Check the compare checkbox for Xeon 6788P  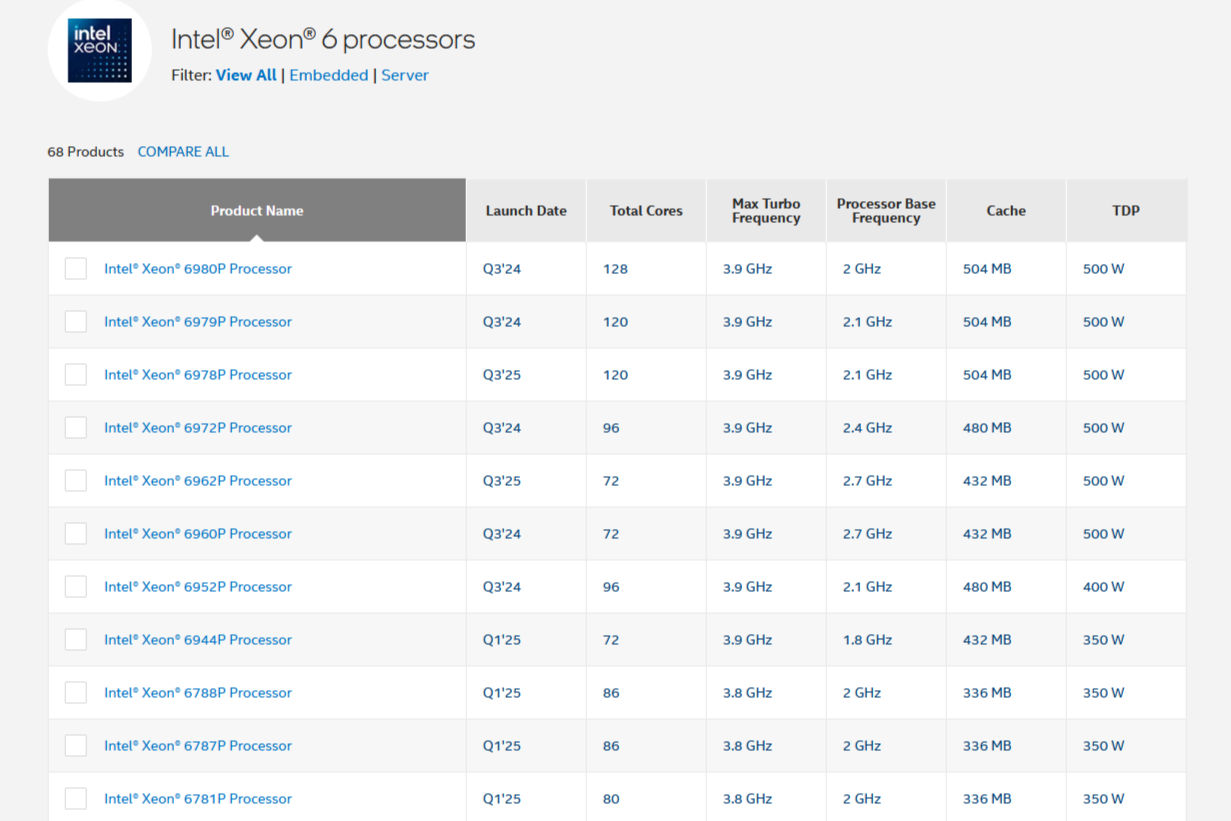pos(76,692)
